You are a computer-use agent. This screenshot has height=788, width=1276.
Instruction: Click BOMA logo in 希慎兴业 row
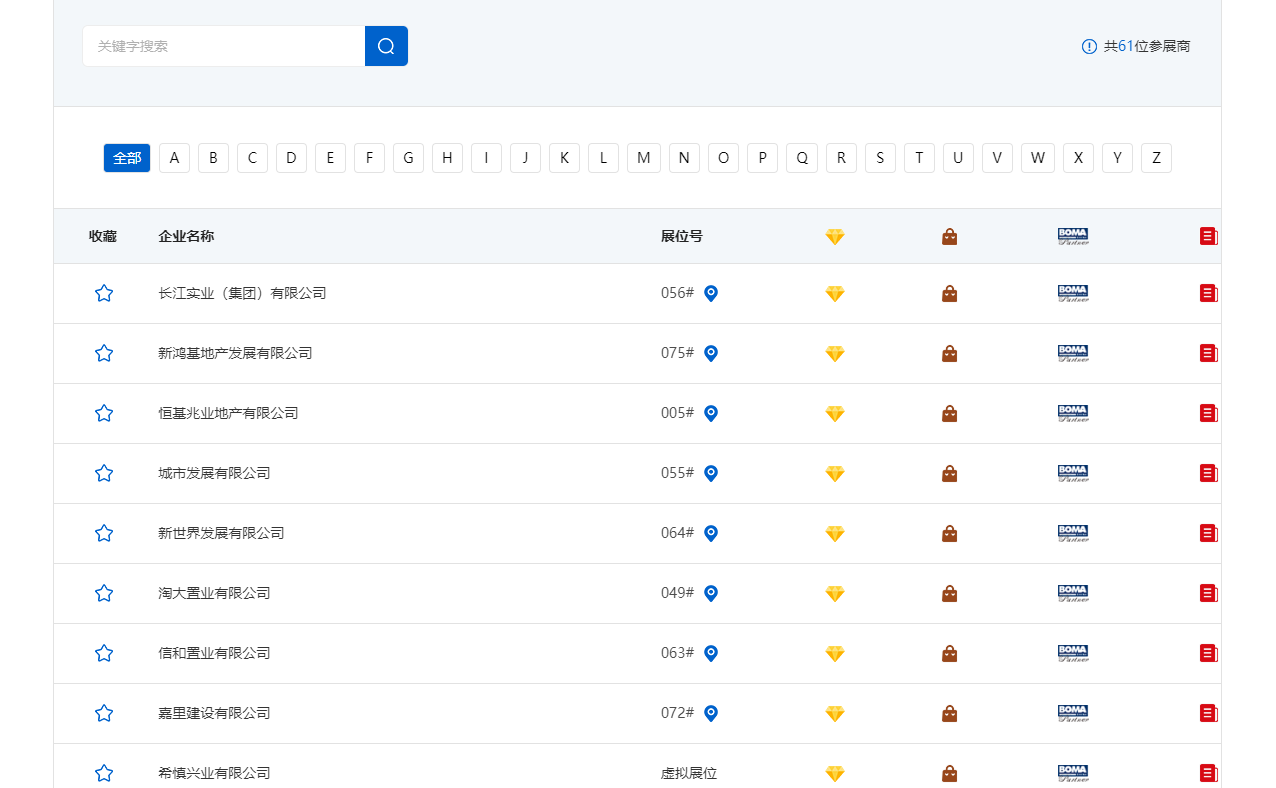(x=1073, y=773)
